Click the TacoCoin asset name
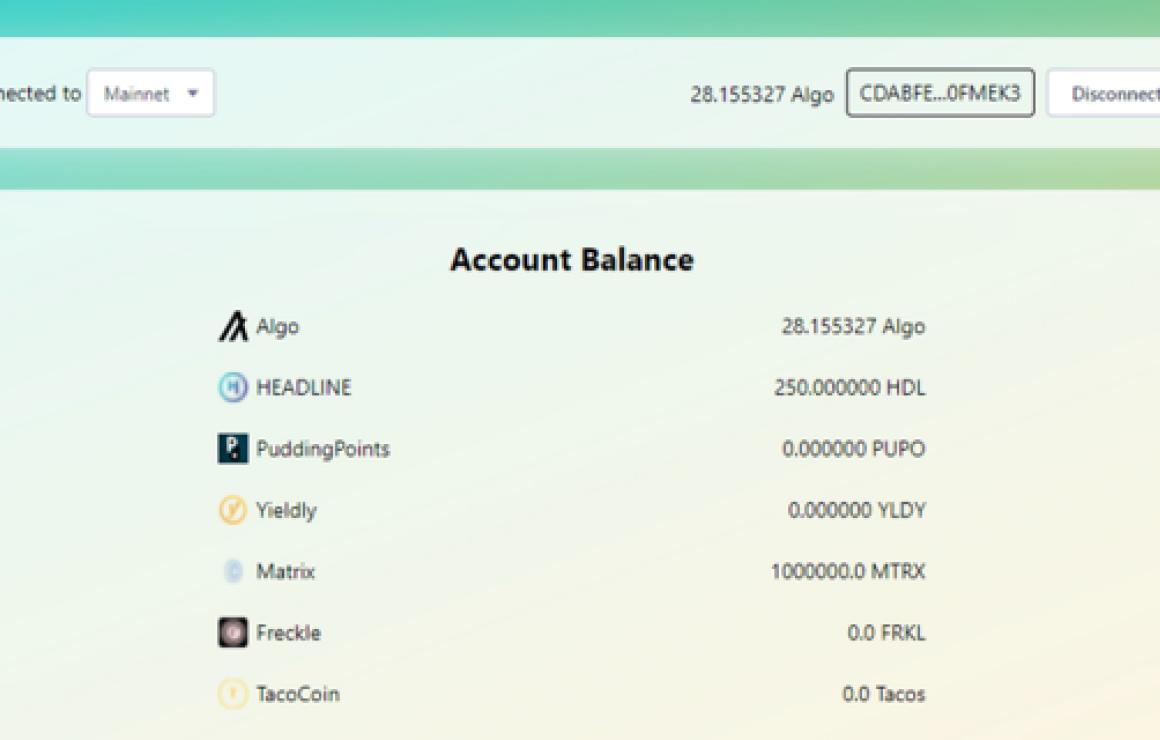Image resolution: width=1160 pixels, height=740 pixels. [298, 694]
